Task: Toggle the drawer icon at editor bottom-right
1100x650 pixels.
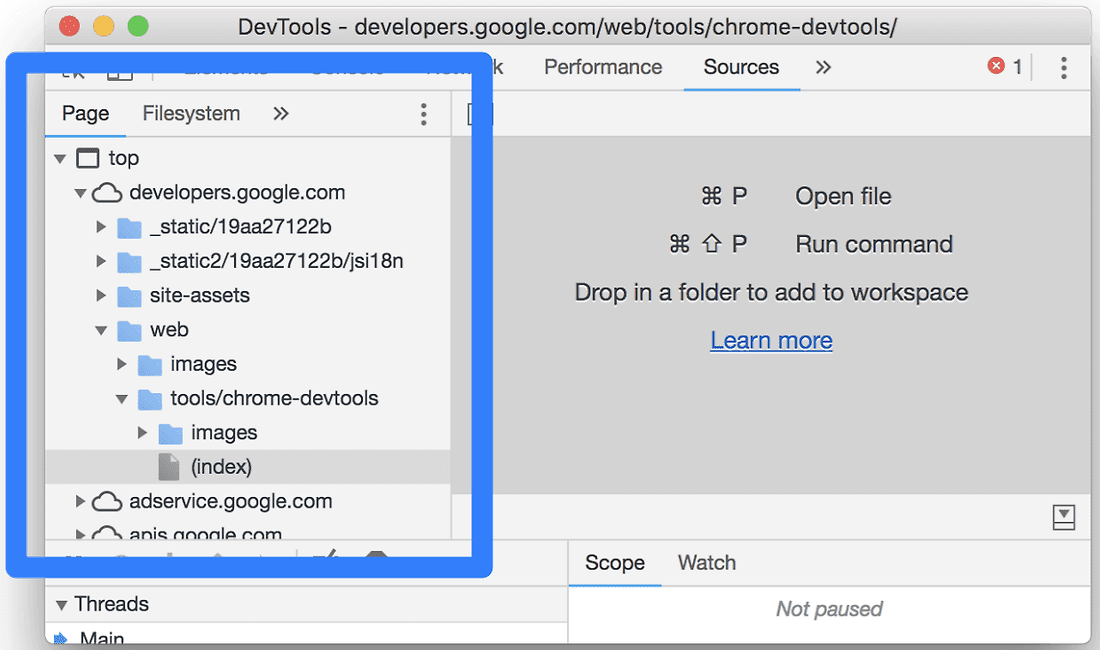Action: coord(1064,517)
